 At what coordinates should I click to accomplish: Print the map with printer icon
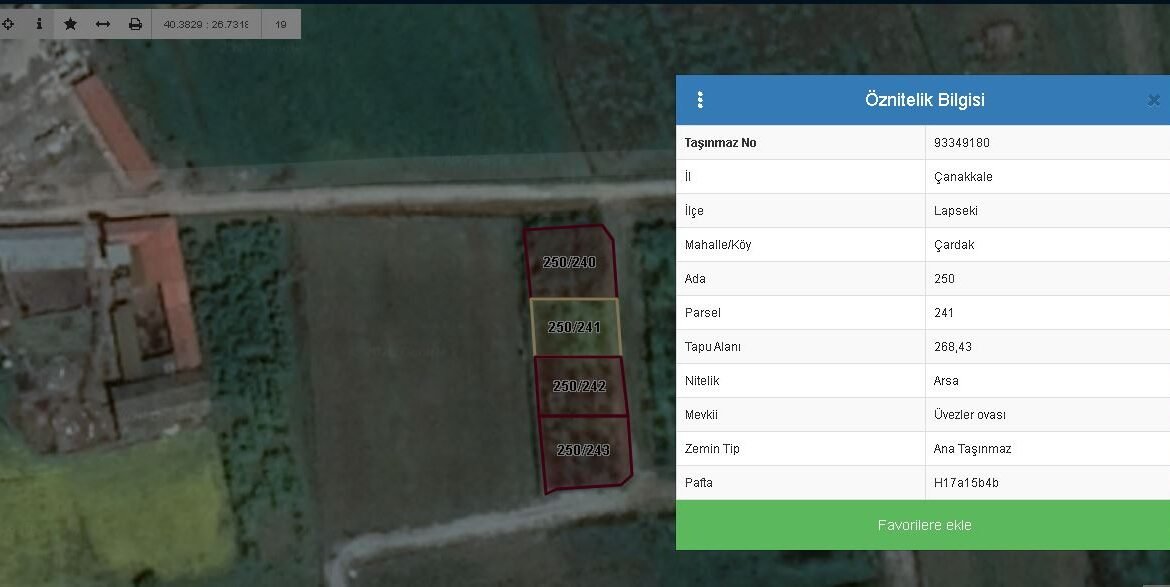point(135,23)
